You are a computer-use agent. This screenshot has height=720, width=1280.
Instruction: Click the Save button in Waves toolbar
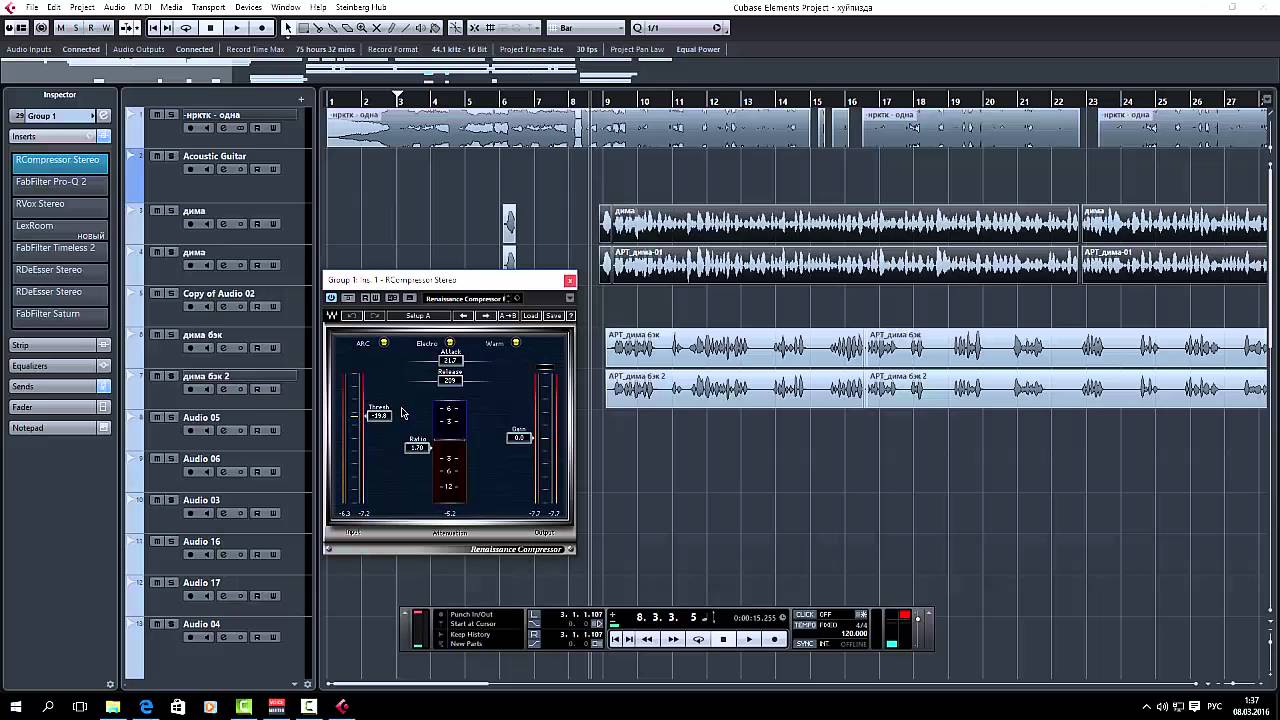(553, 316)
